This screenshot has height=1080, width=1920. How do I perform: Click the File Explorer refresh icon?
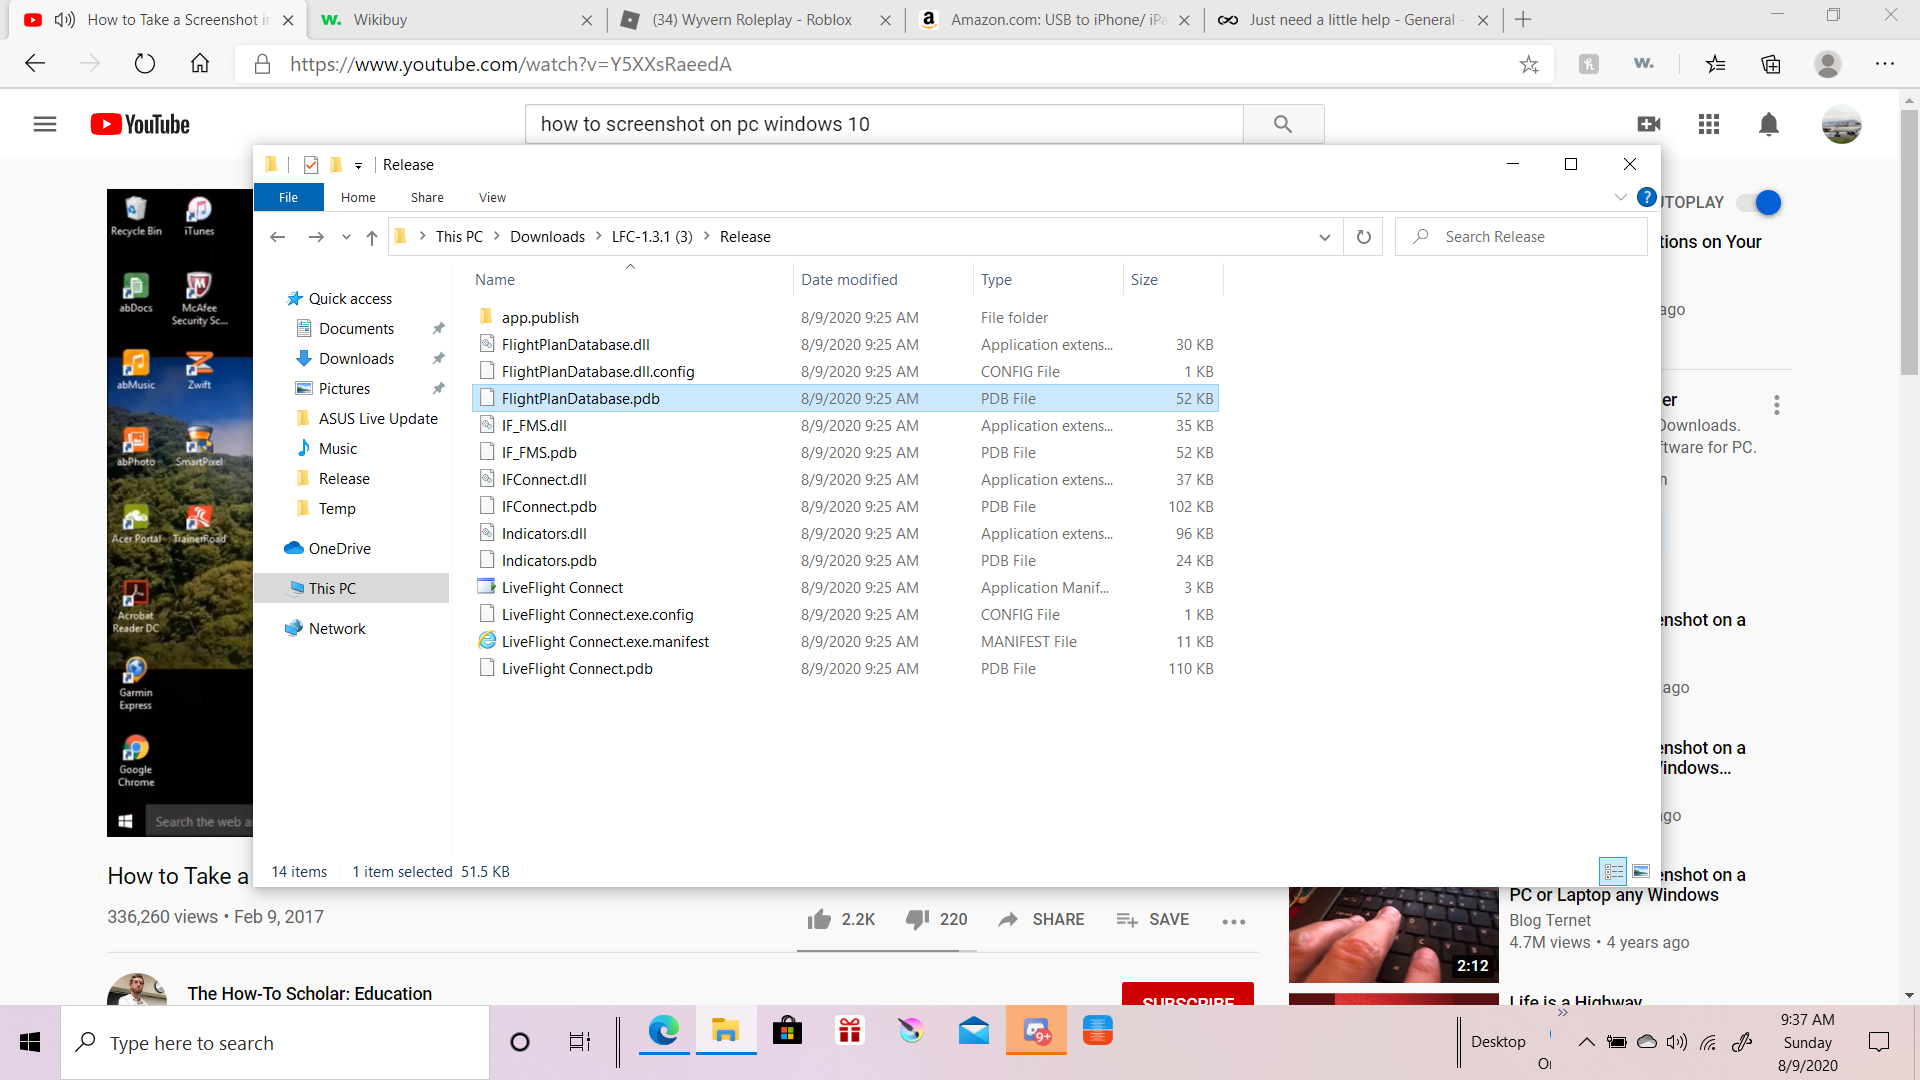click(x=1363, y=237)
